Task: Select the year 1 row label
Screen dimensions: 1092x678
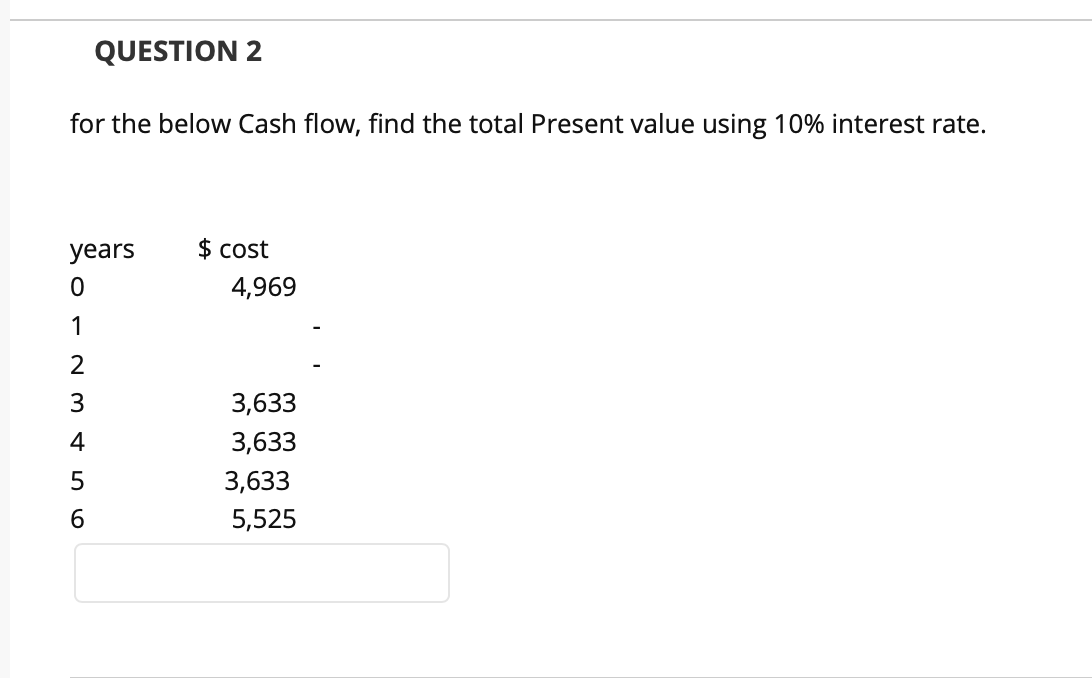Action: (x=76, y=325)
